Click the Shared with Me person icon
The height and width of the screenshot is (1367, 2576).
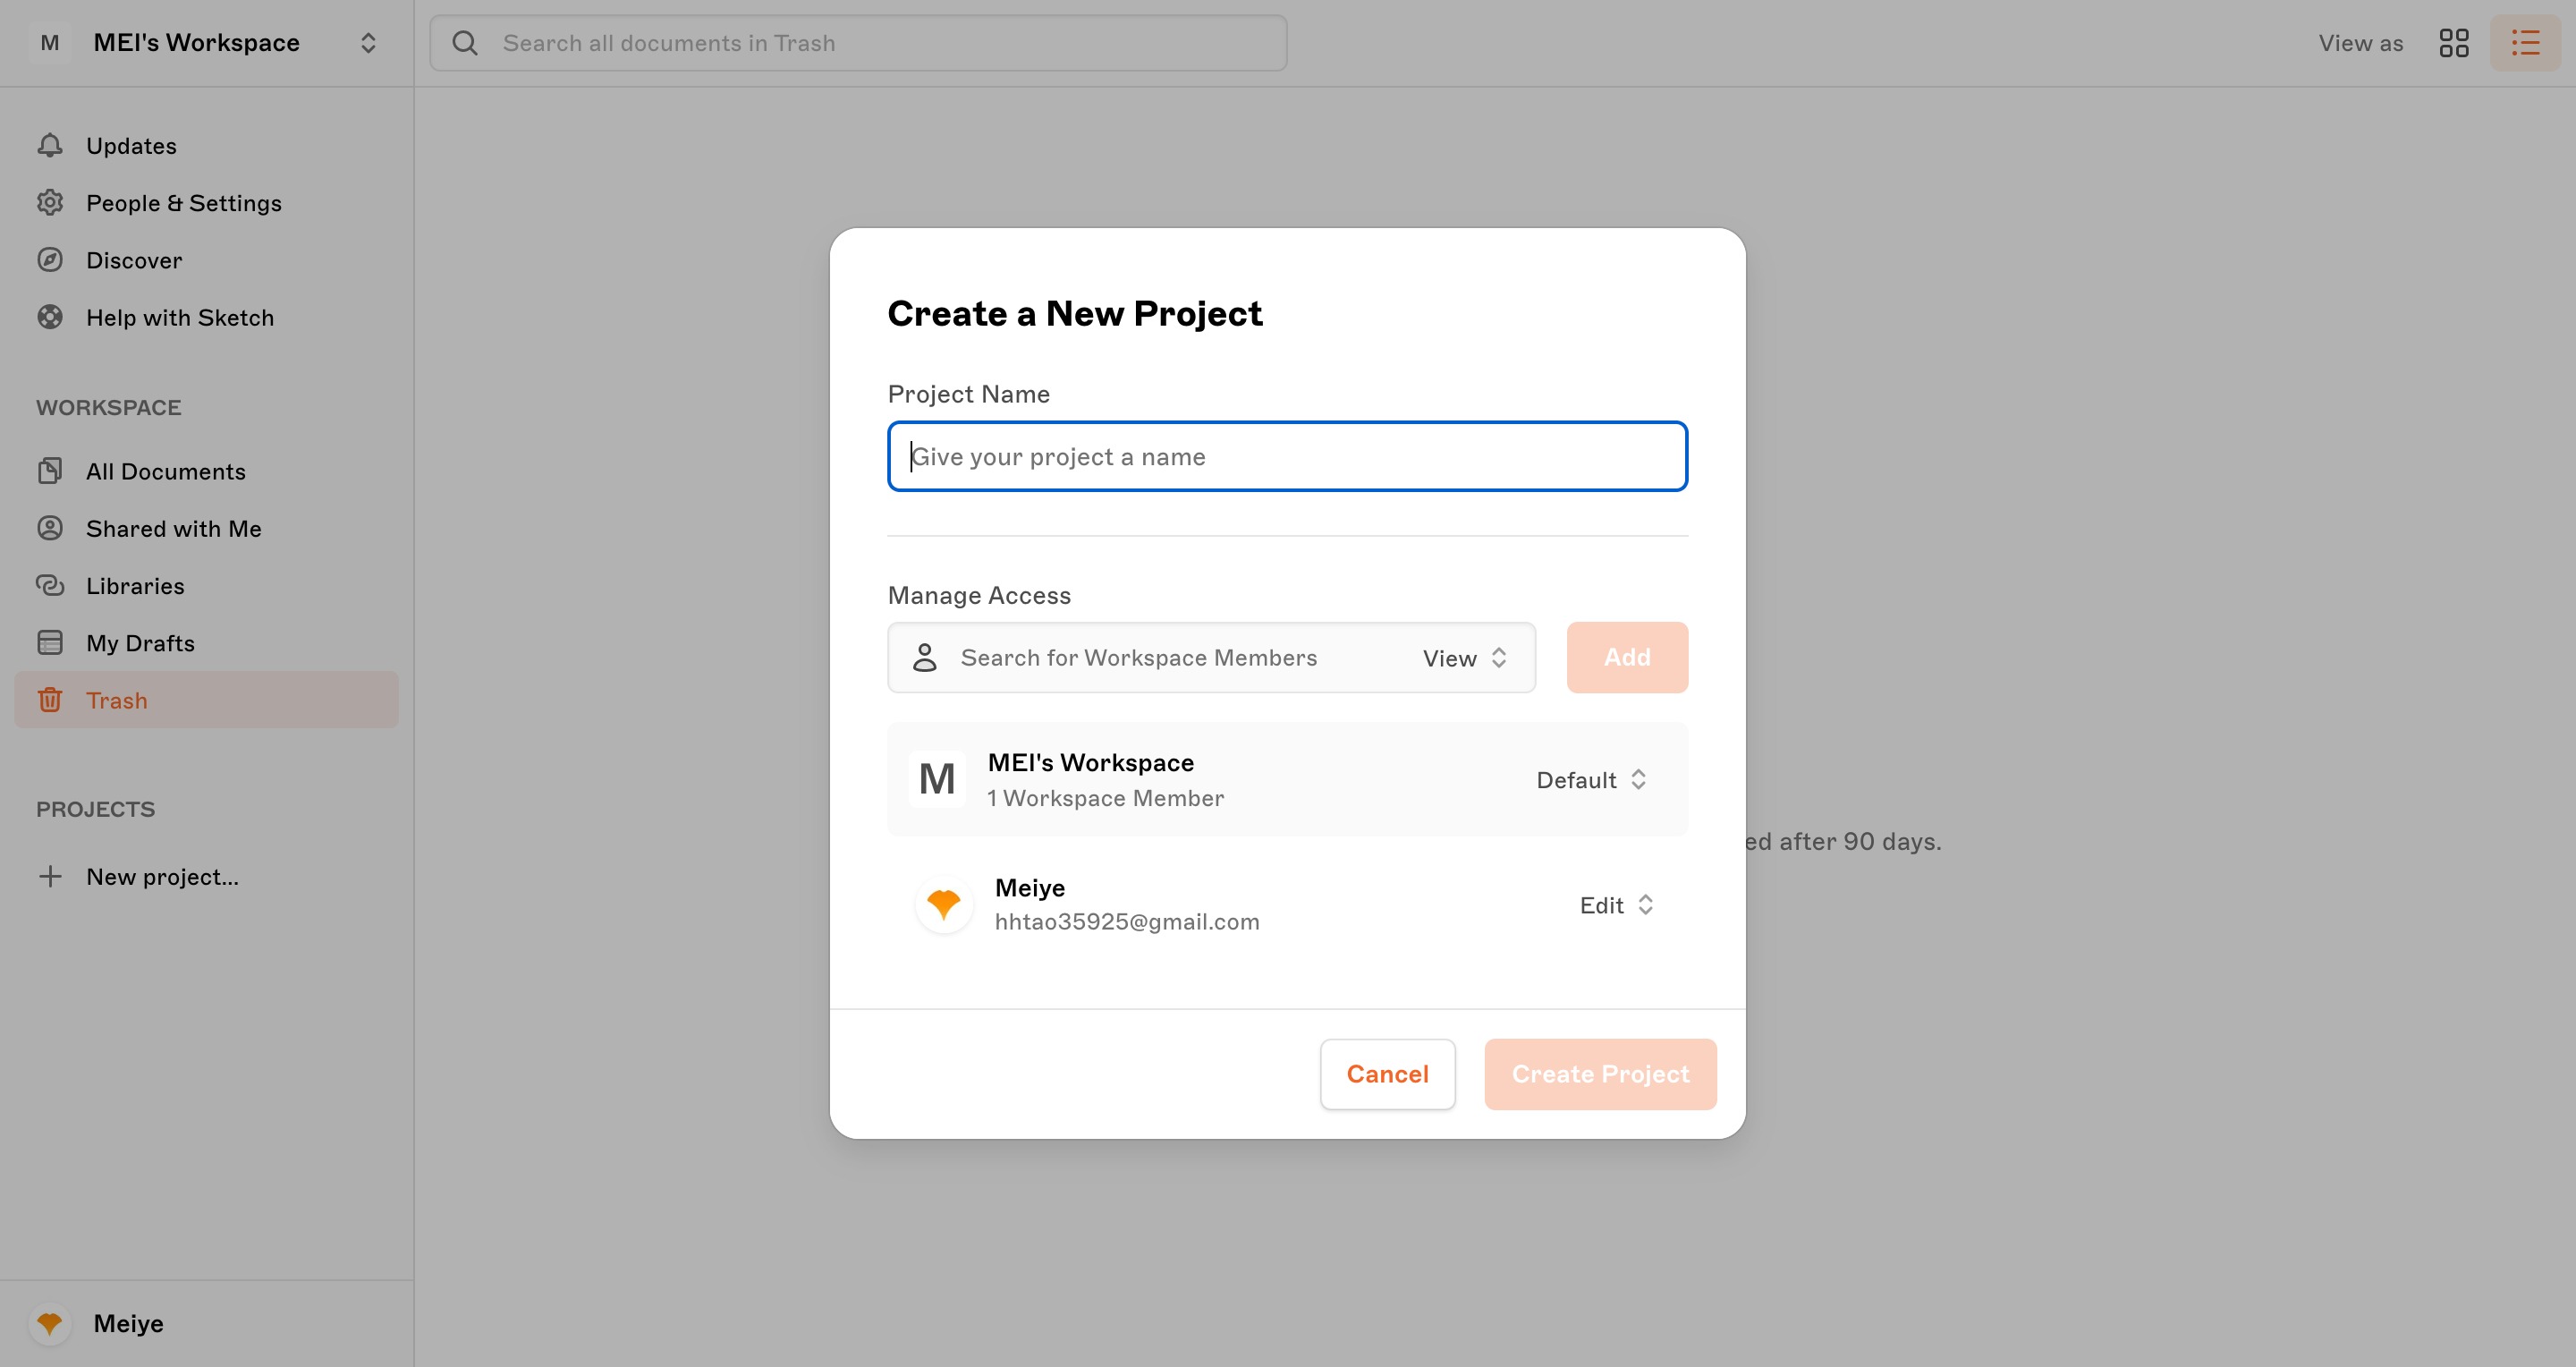click(50, 528)
